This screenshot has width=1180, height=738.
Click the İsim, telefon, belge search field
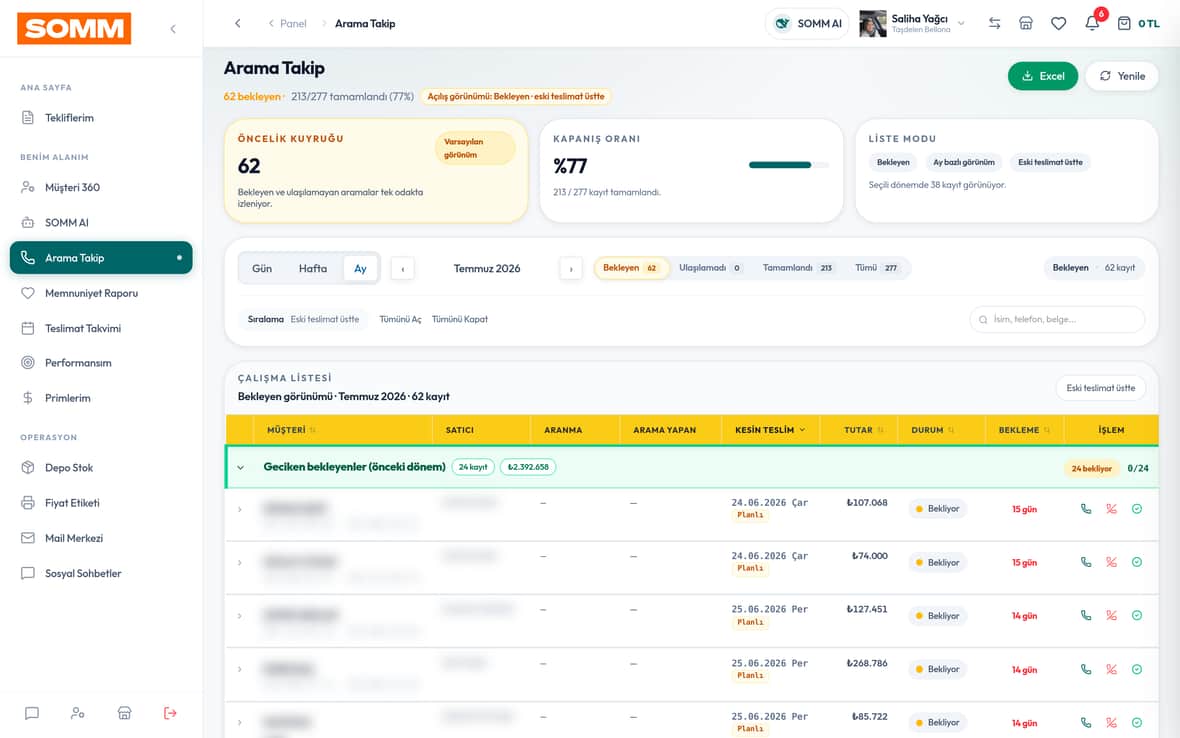(1057, 320)
